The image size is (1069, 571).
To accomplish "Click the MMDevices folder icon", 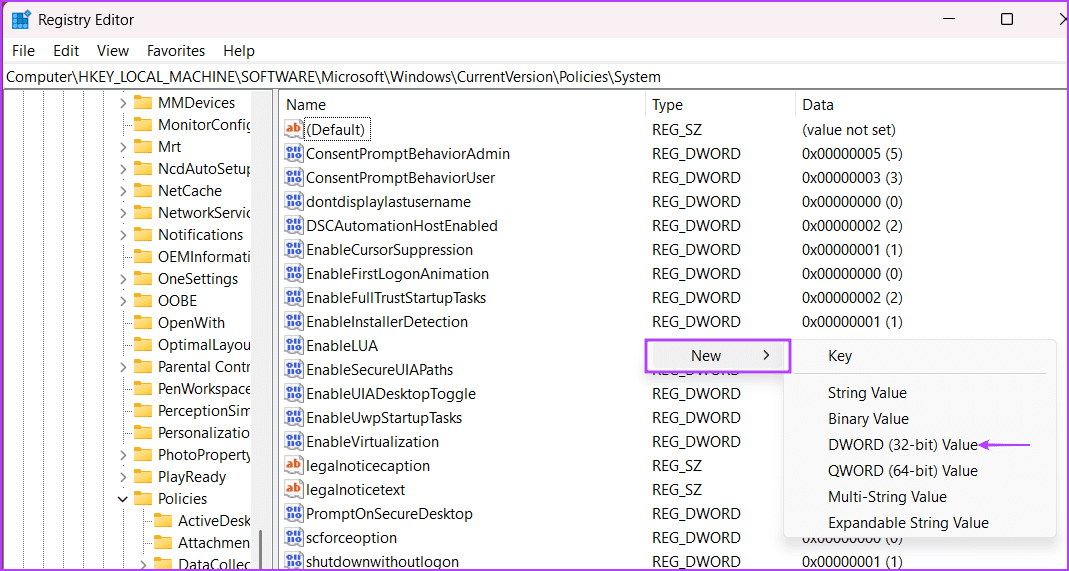I will (x=142, y=103).
